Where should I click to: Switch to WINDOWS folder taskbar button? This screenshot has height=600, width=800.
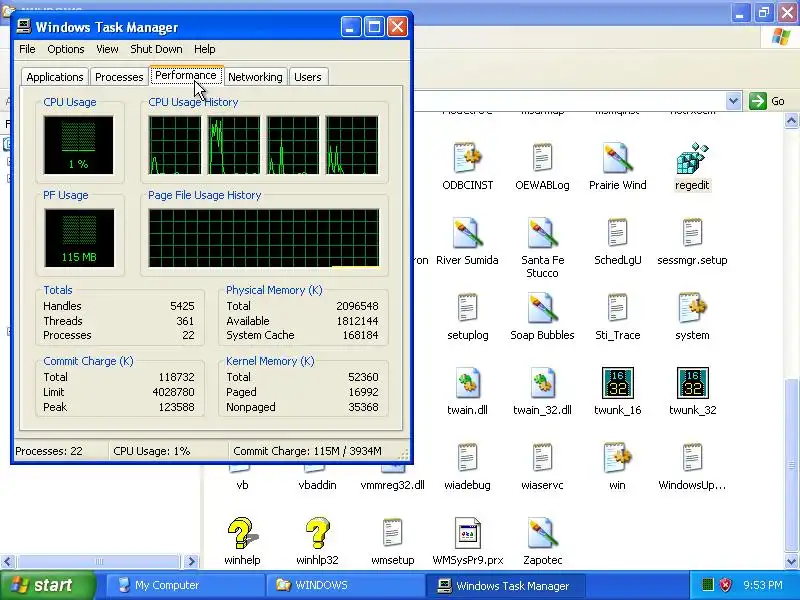[x=345, y=585]
